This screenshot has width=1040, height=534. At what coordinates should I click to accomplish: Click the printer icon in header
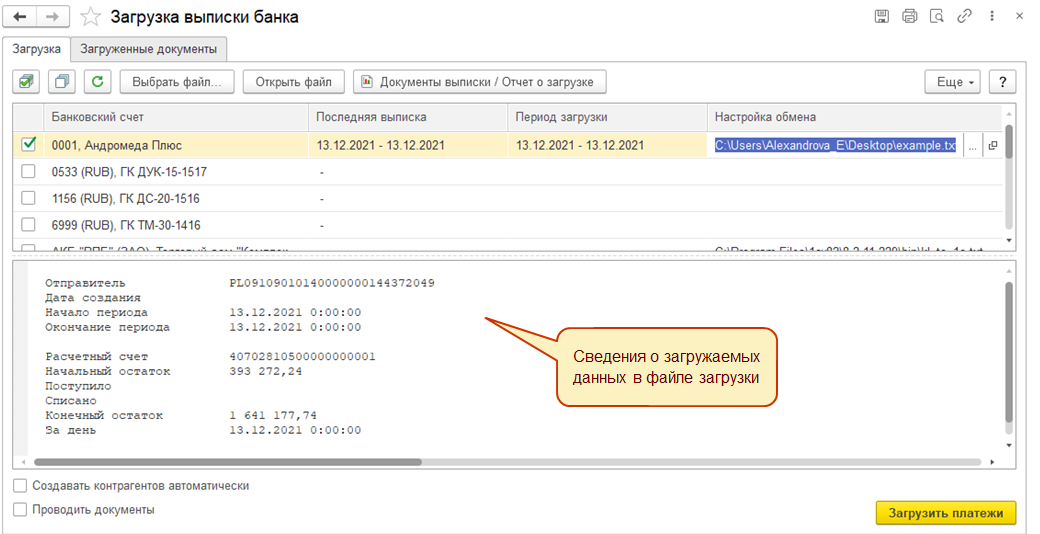(909, 17)
